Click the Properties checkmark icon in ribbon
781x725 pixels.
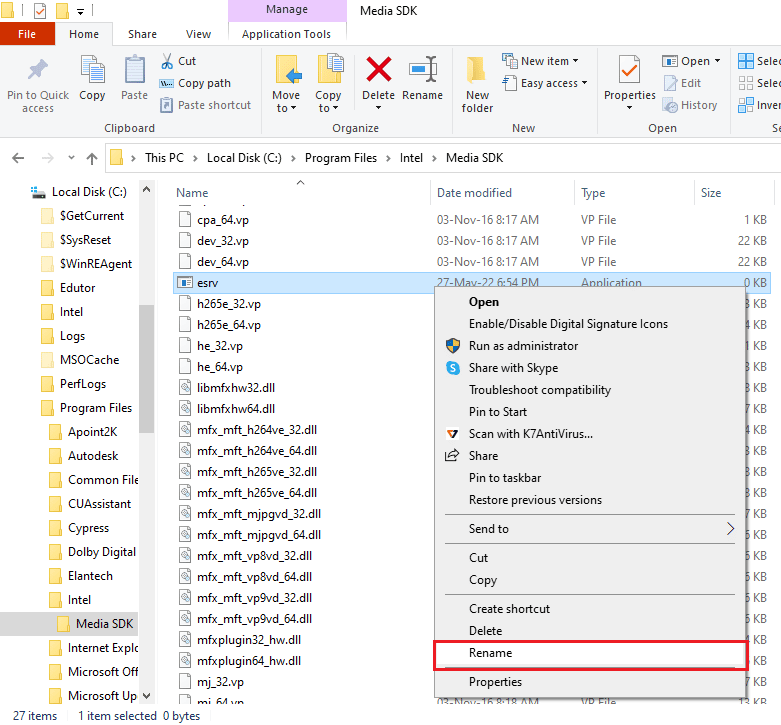[x=629, y=70]
